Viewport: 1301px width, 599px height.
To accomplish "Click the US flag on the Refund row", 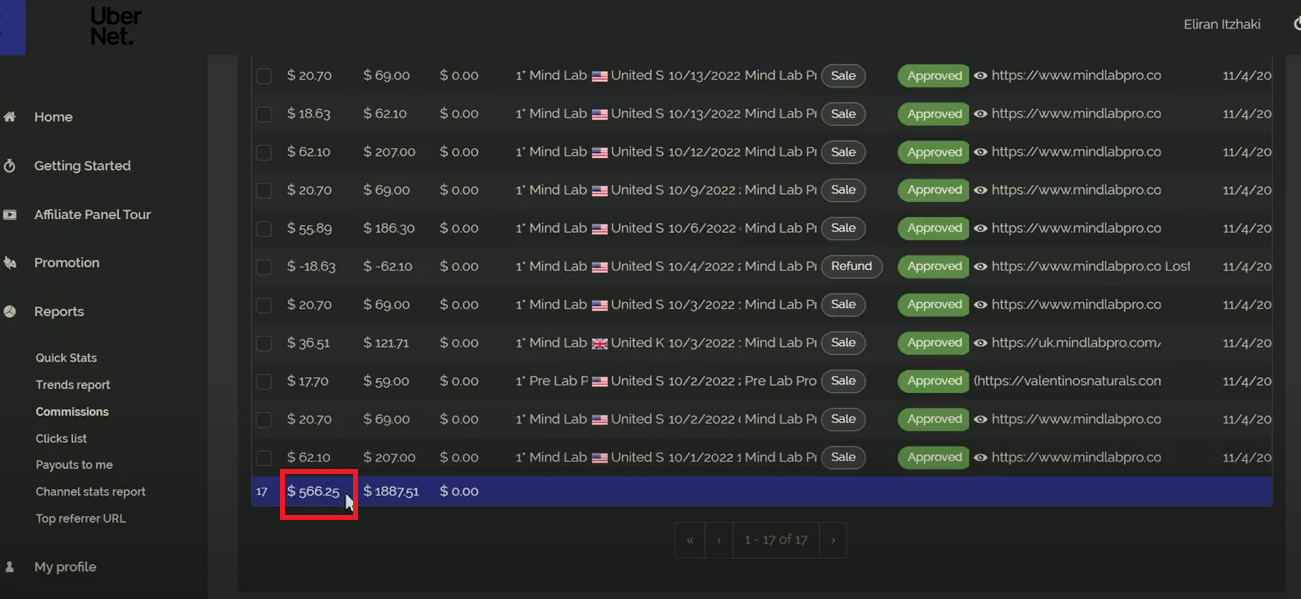I will coord(600,267).
